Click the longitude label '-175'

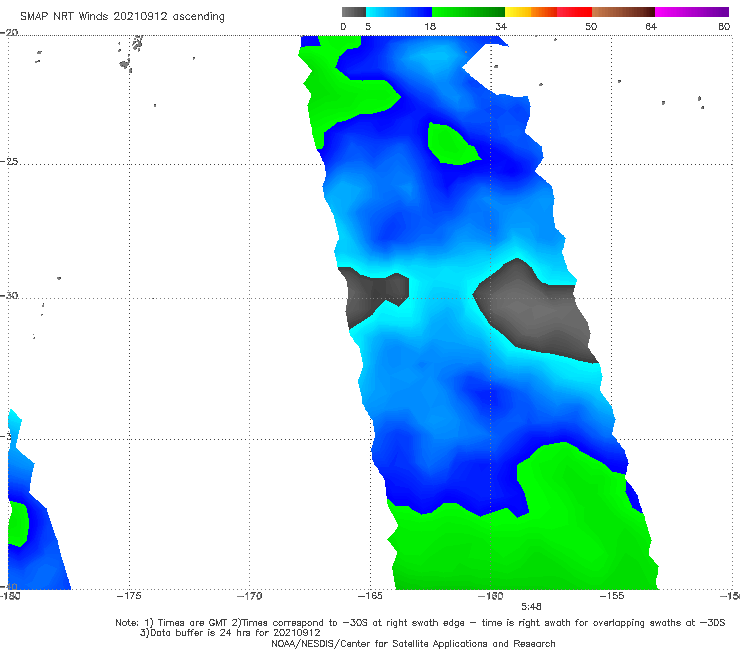pos(129,596)
